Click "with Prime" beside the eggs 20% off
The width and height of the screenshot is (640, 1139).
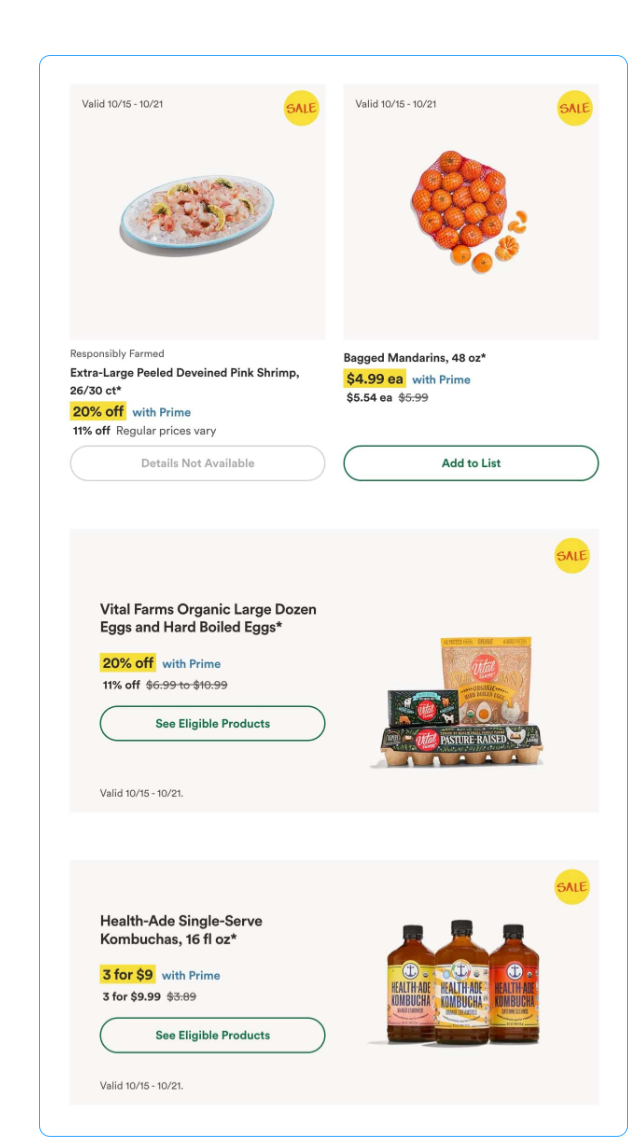191,663
